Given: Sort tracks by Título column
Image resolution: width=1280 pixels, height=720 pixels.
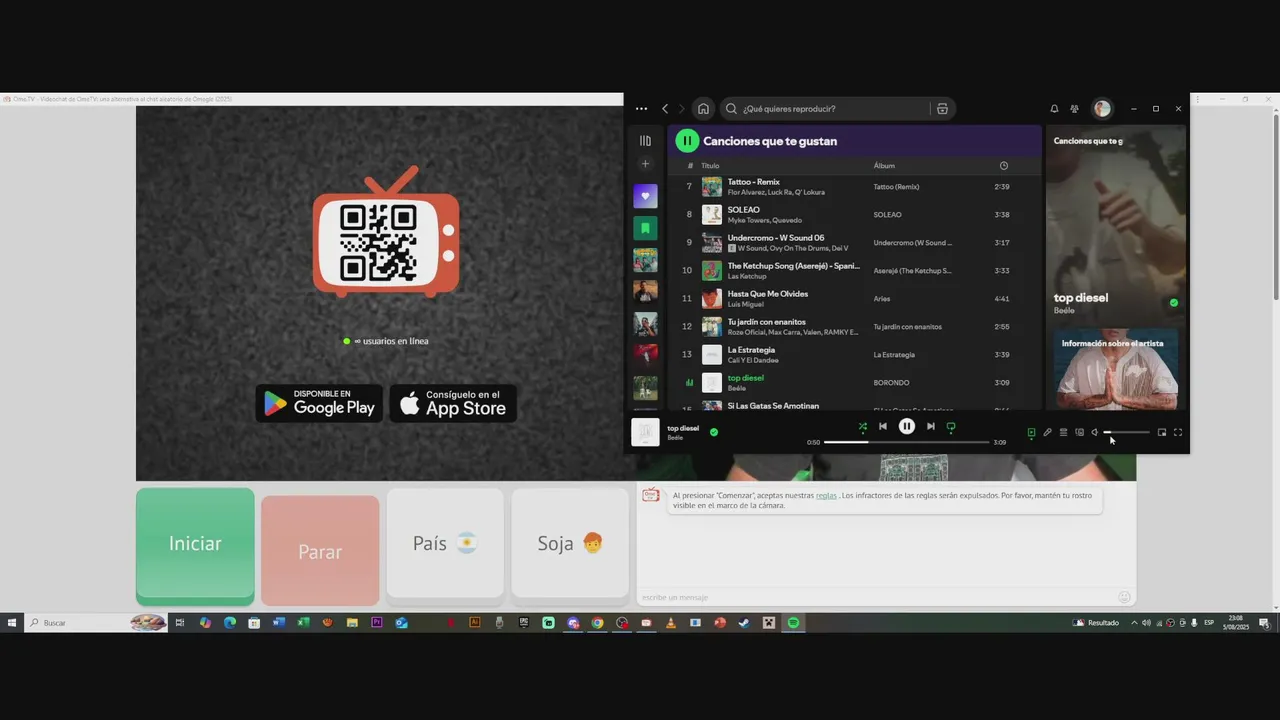Looking at the screenshot, I should [710, 166].
